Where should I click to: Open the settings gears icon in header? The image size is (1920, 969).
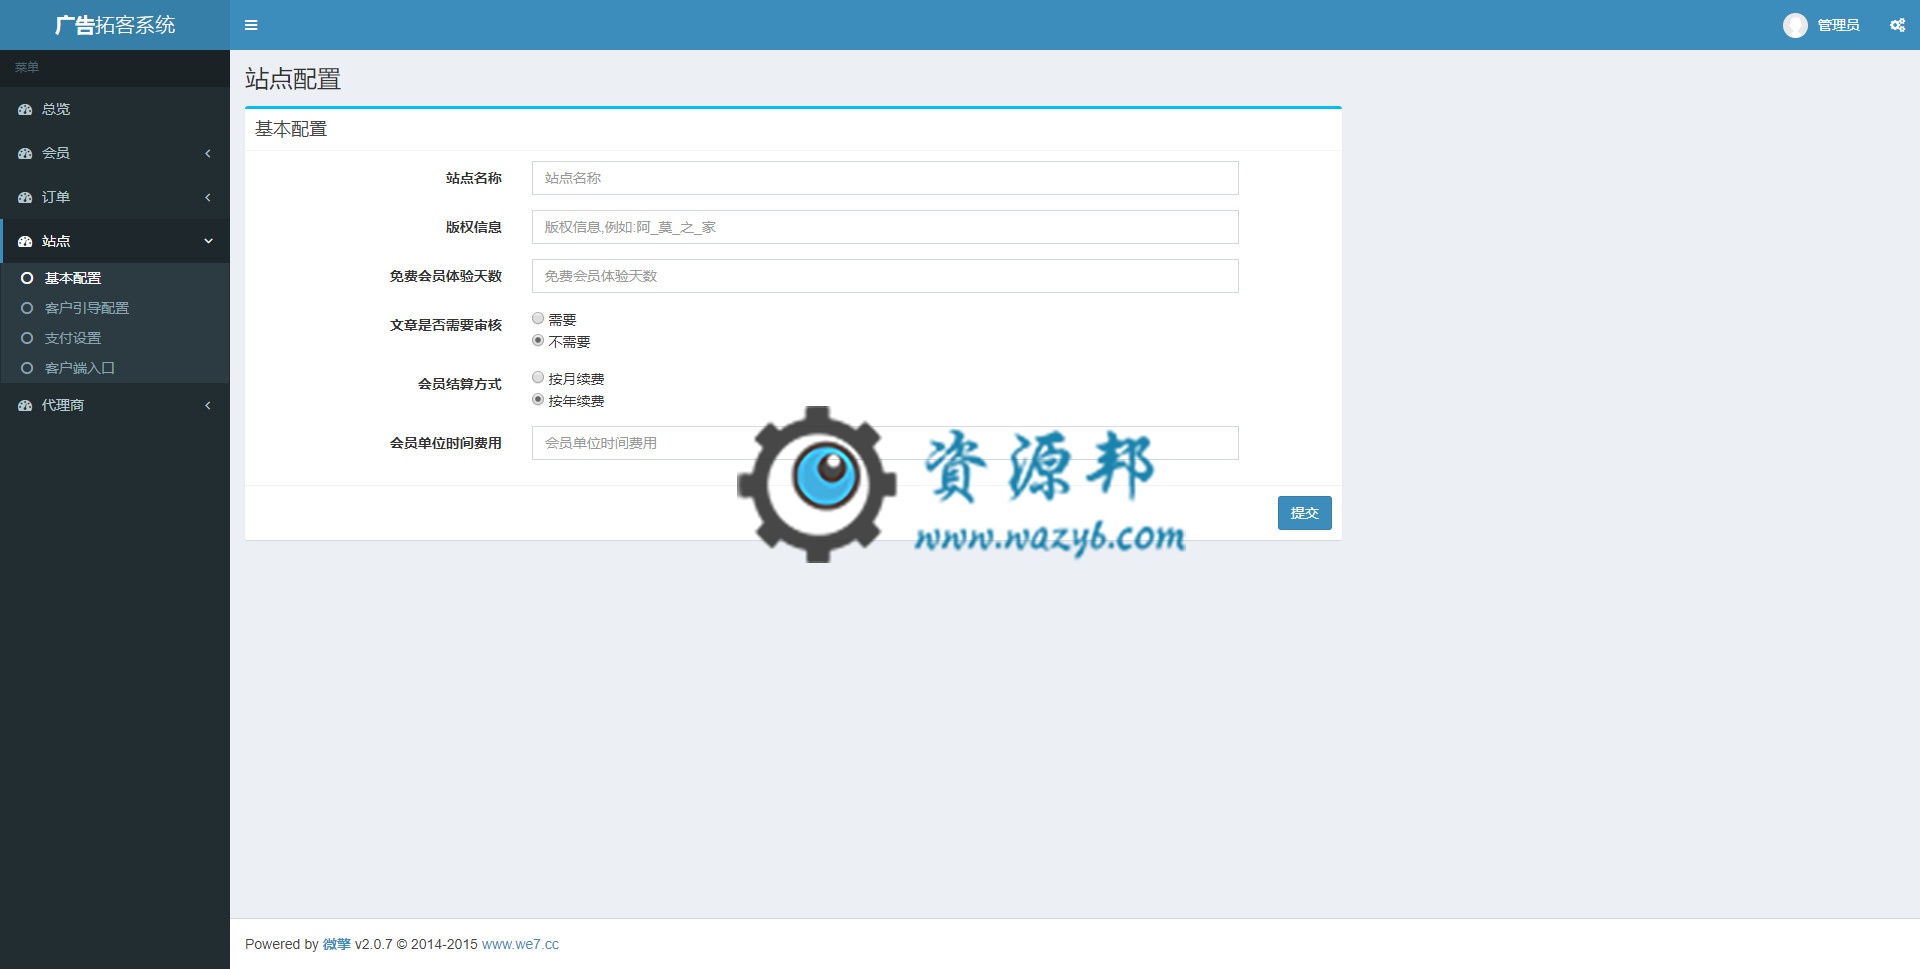coord(1897,25)
